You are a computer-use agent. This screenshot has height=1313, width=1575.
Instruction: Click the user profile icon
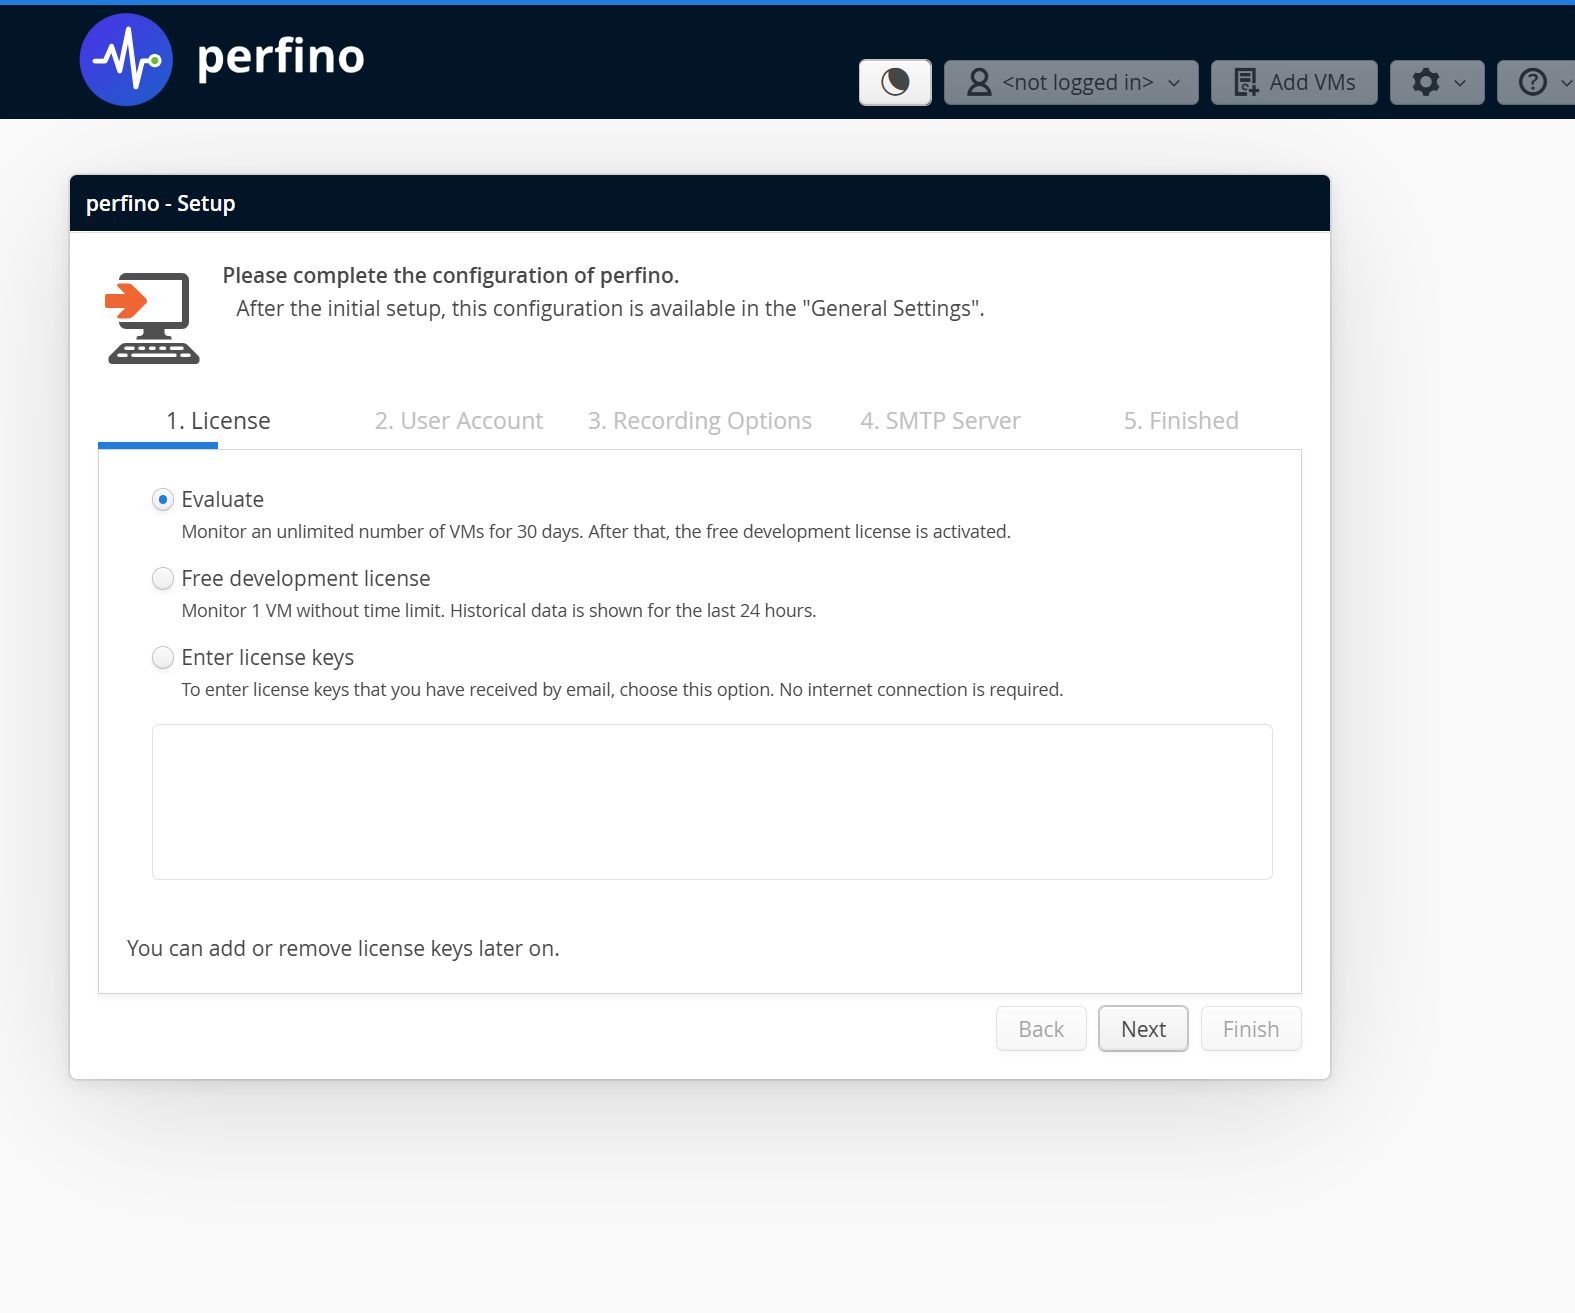(x=979, y=82)
